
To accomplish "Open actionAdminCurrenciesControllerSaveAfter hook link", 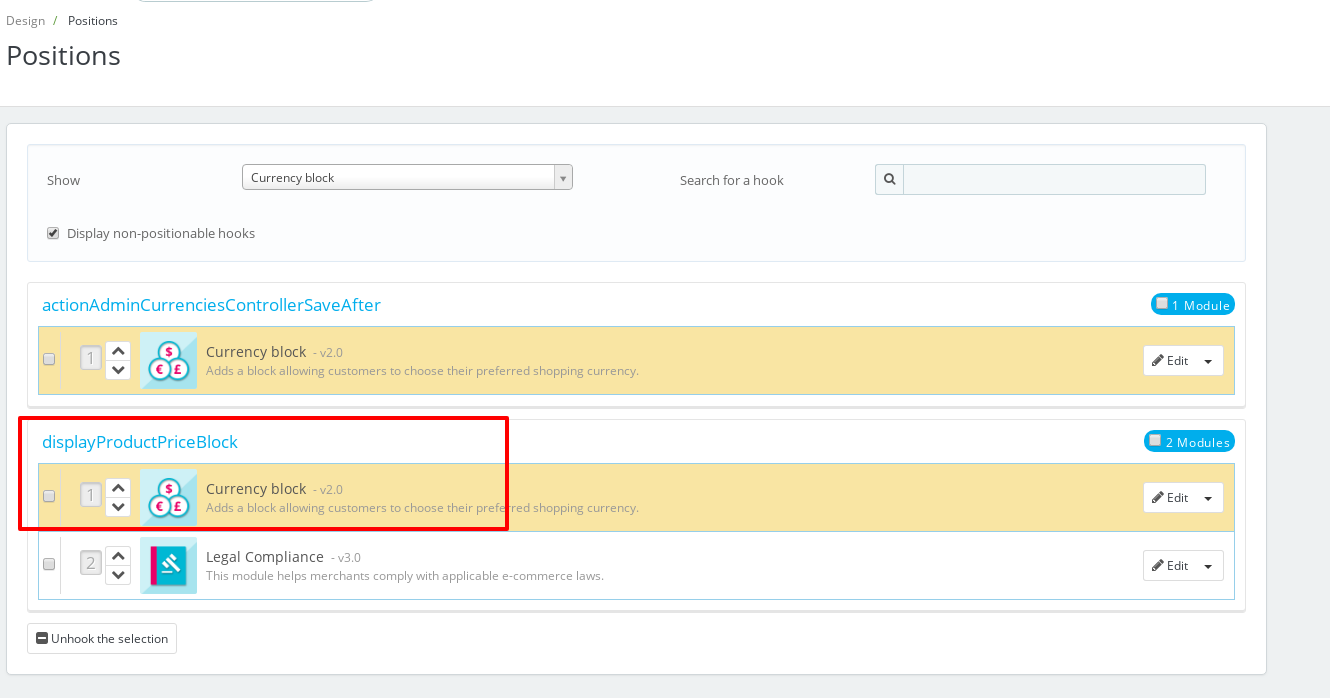I will (211, 305).
